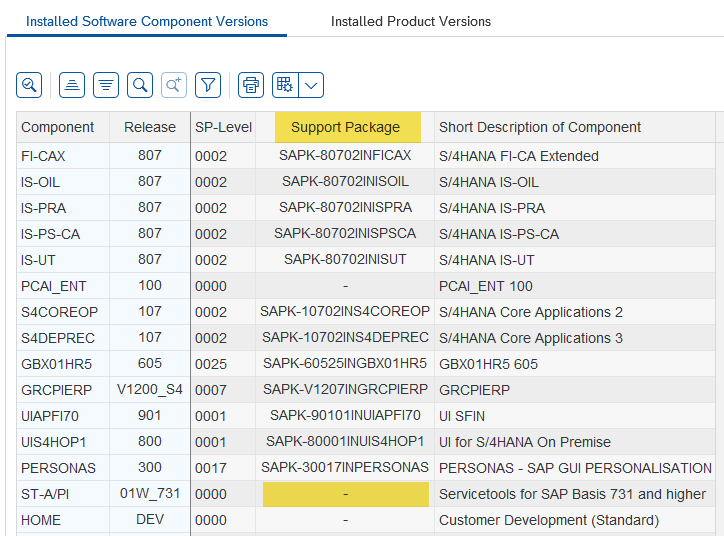Select the Release column header

(150, 127)
